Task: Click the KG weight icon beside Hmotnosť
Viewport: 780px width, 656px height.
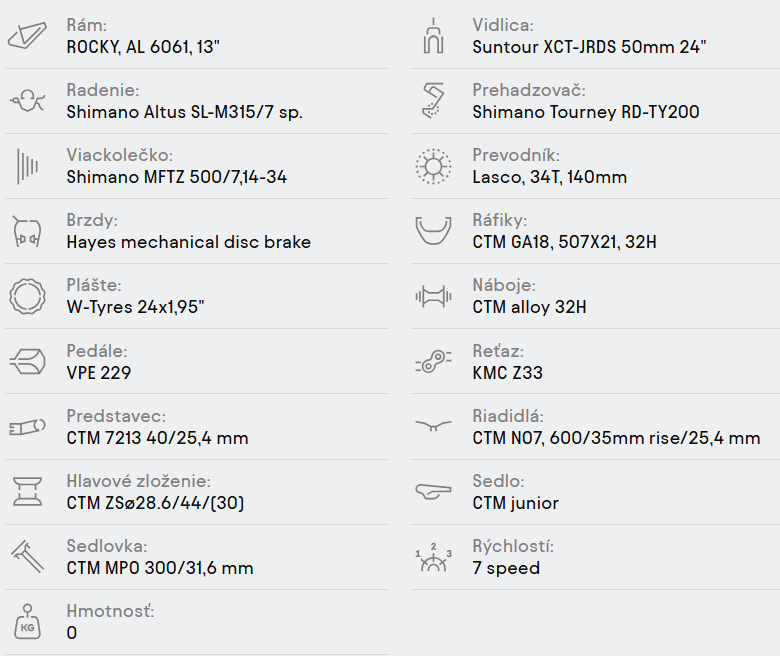Action: pyautogui.click(x=28, y=622)
